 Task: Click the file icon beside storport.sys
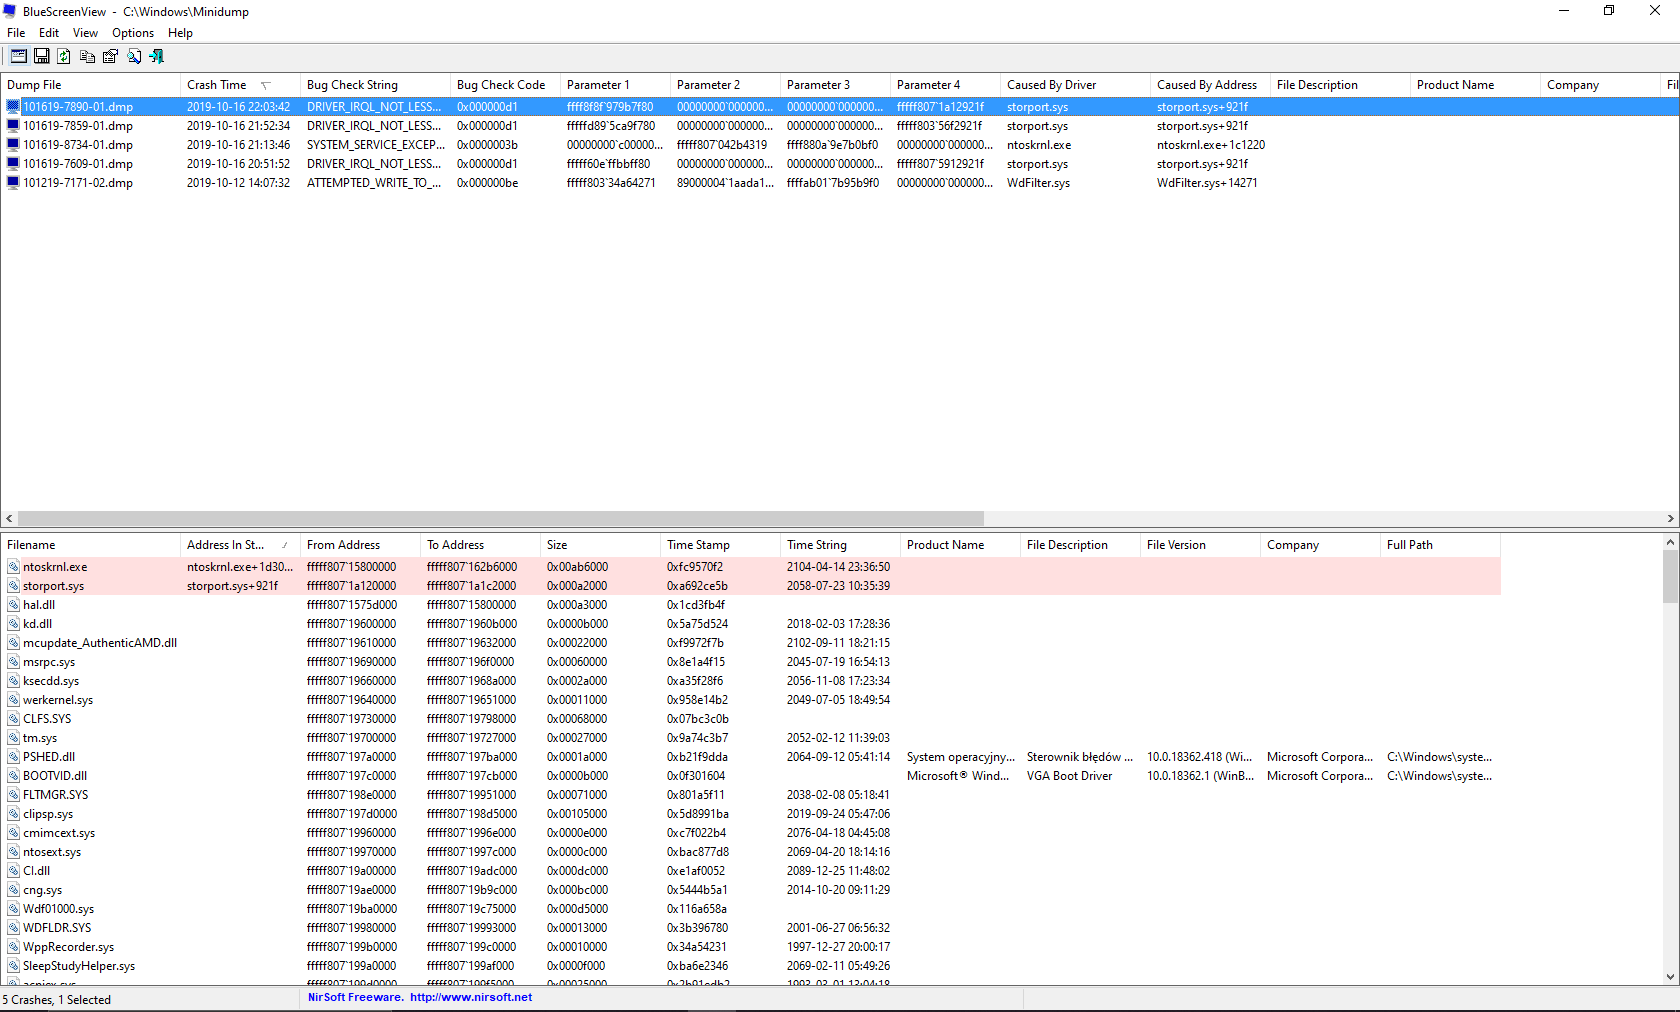[x=14, y=586]
